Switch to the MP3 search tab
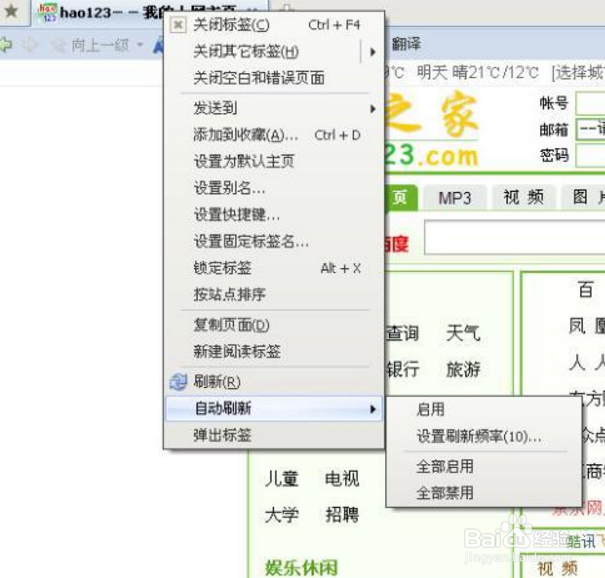This screenshot has width=605, height=578. point(455,198)
